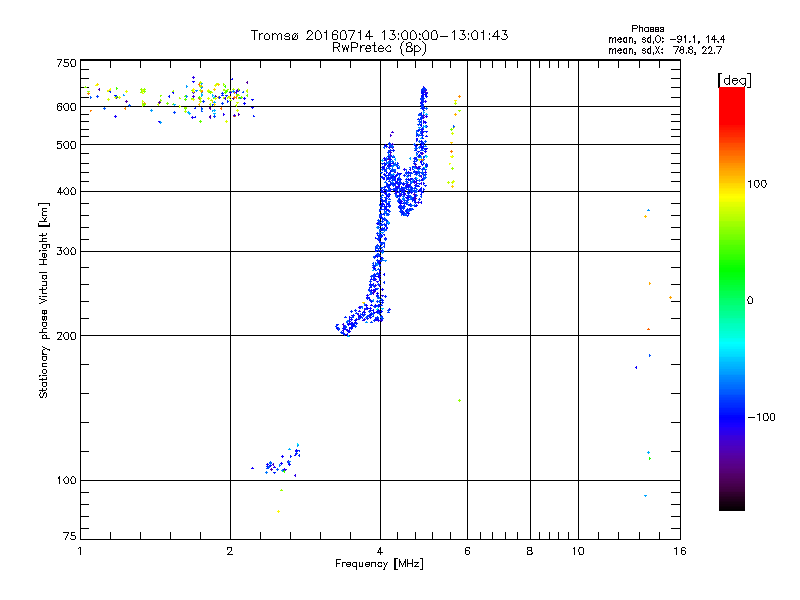Image resolution: width=800 pixels, height=600 pixels.
Task: Click the y-axis tick label '500'
Action: (66, 144)
